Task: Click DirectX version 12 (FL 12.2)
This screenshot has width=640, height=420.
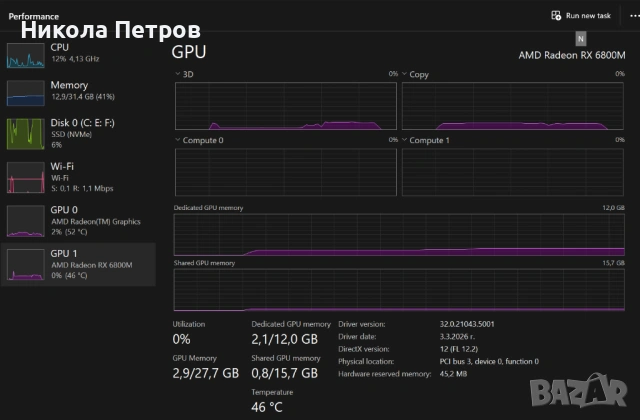Action: point(459,349)
